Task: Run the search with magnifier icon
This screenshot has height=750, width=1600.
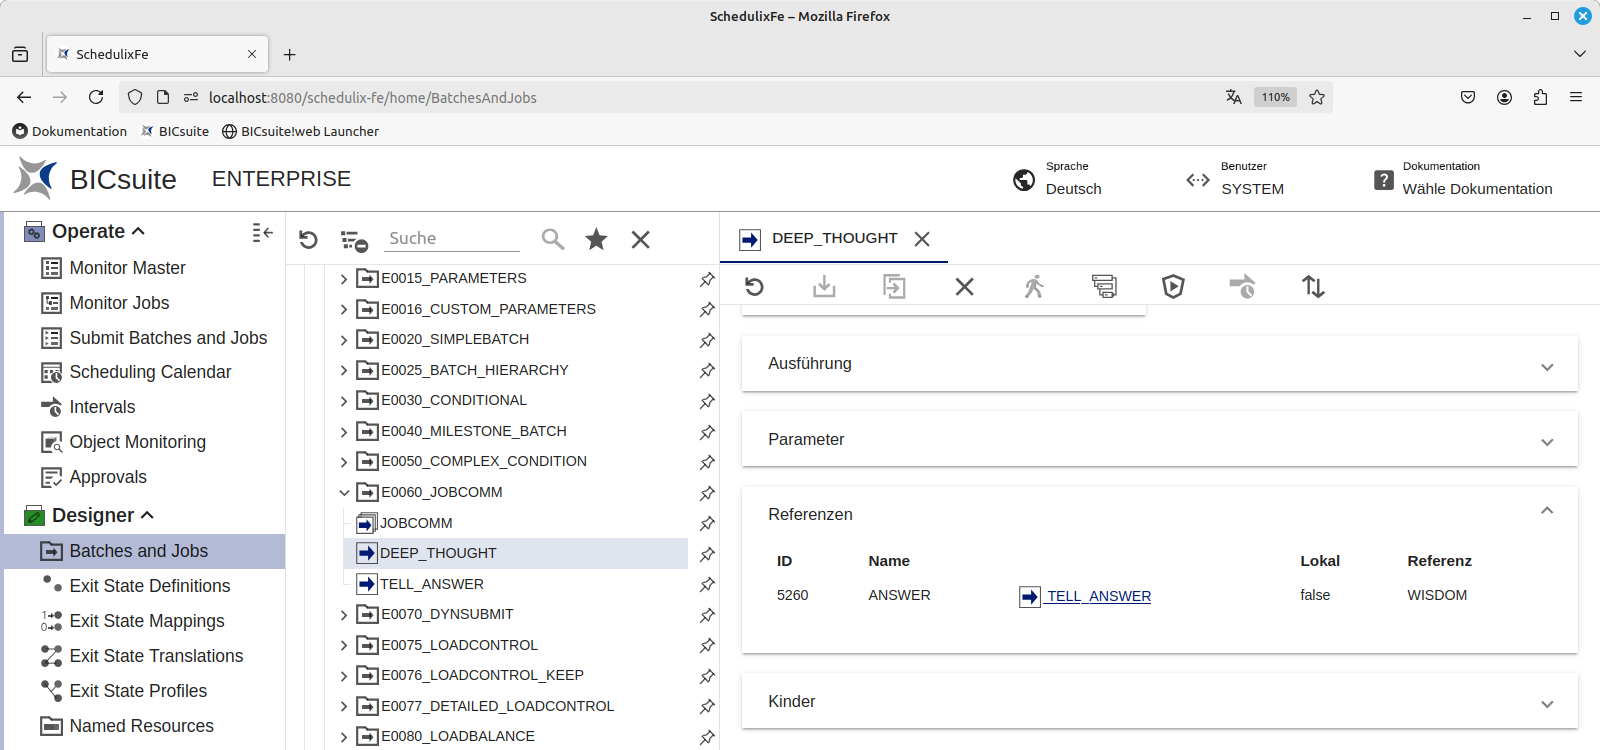Action: point(552,239)
